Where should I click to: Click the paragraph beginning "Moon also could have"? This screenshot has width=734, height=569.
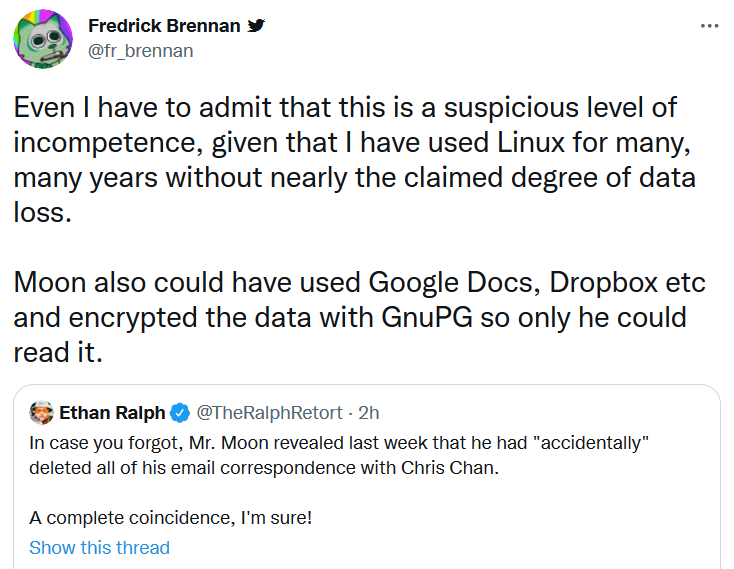(x=359, y=317)
